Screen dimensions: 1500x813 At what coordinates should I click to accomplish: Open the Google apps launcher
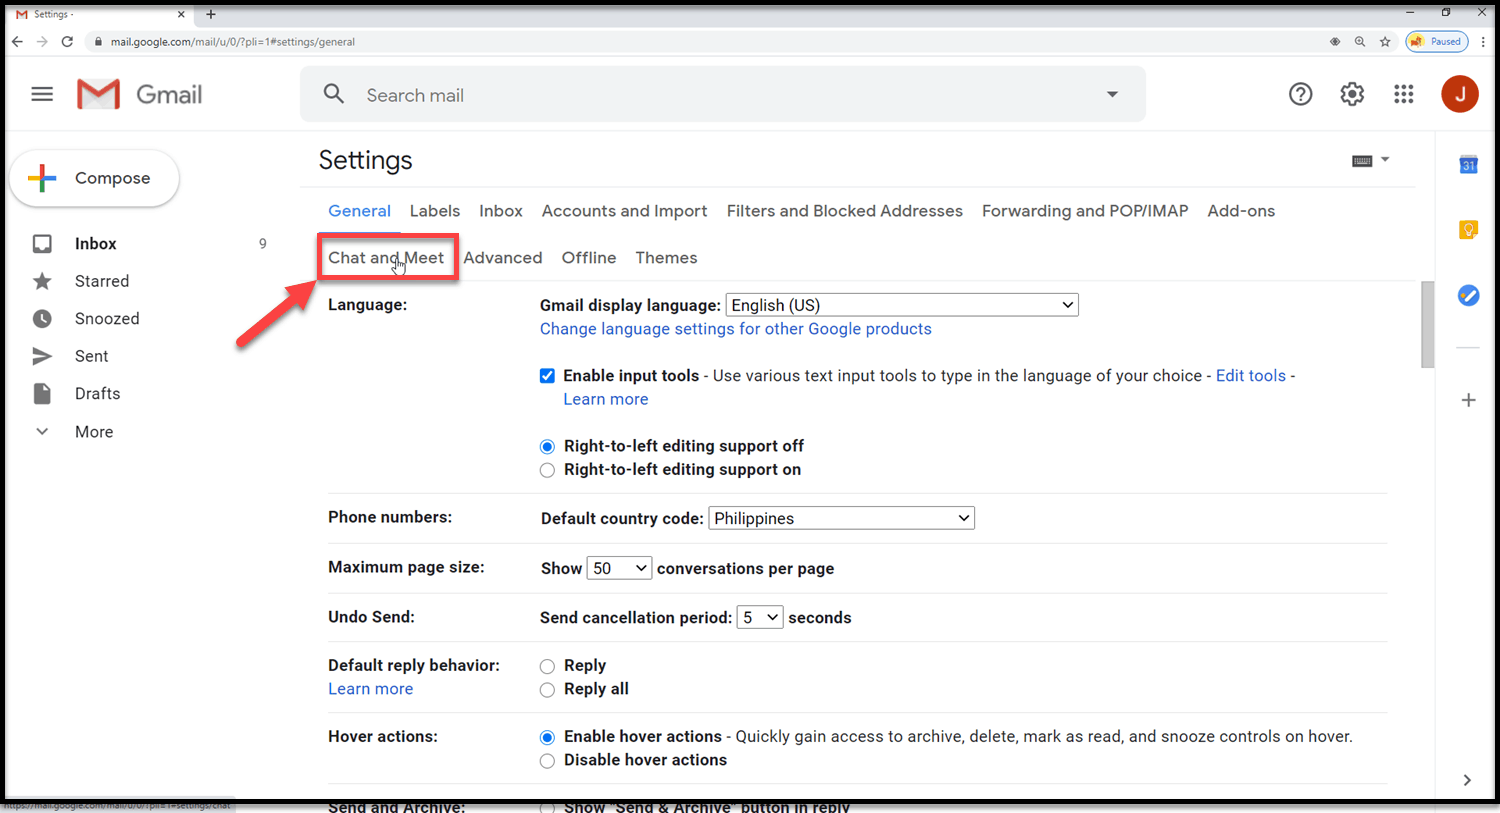click(x=1404, y=93)
